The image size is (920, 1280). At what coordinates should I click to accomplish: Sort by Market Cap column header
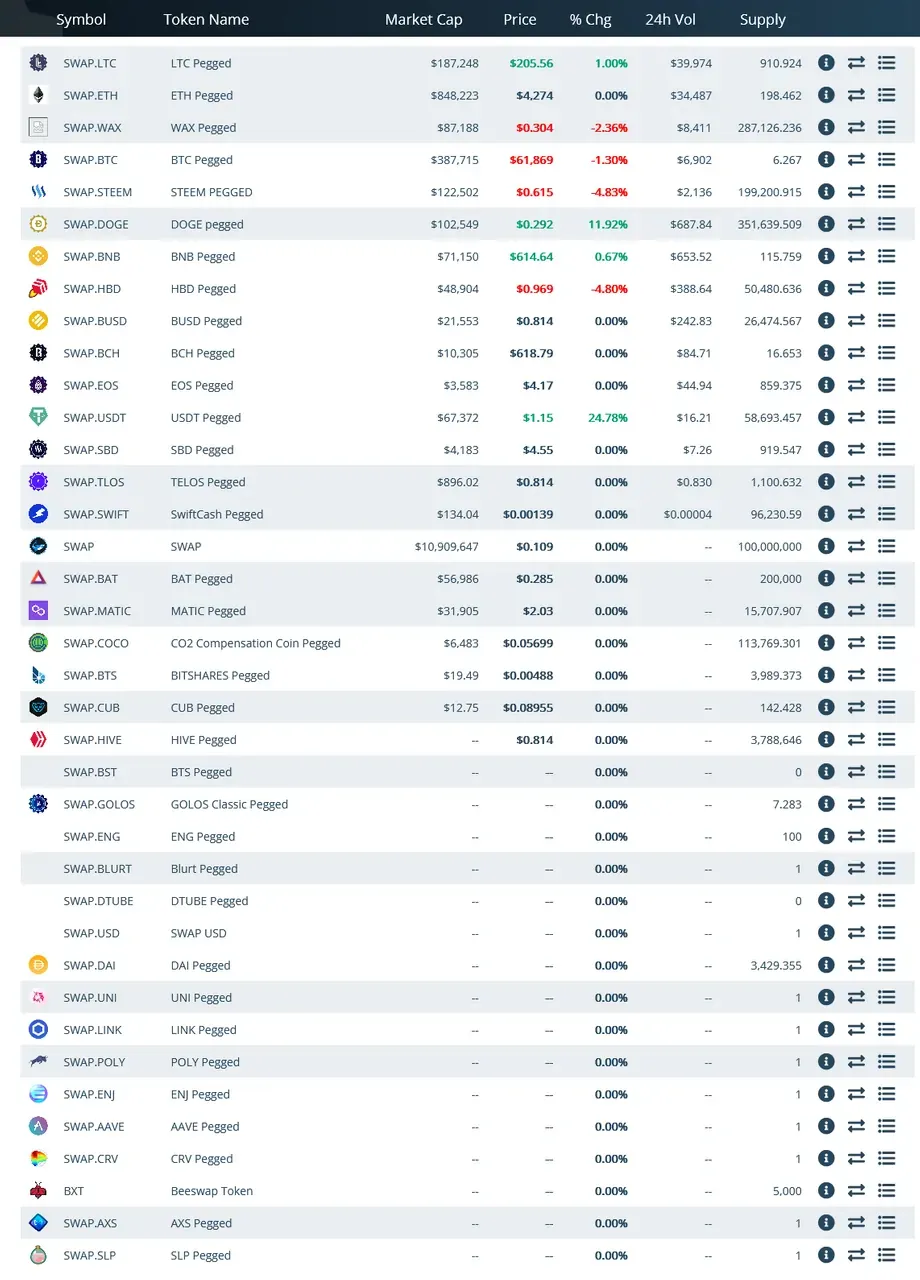tap(424, 19)
